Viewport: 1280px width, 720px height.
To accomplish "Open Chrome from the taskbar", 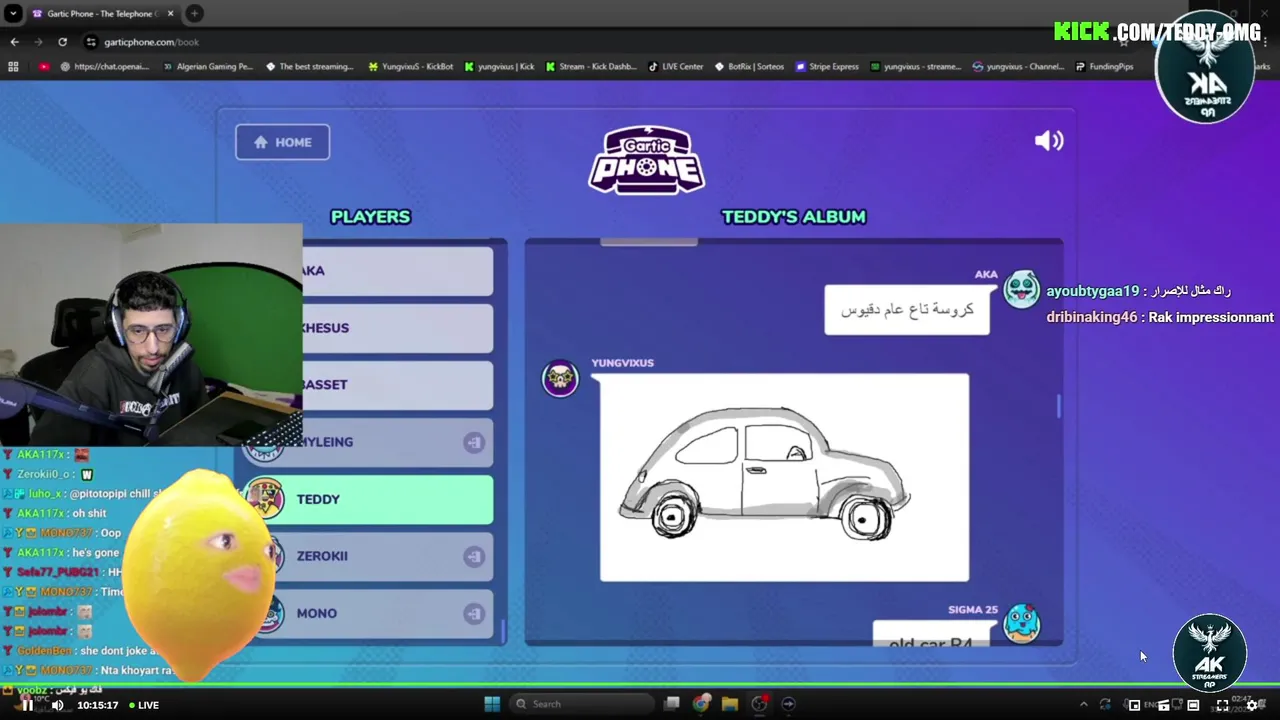I will (x=701, y=704).
